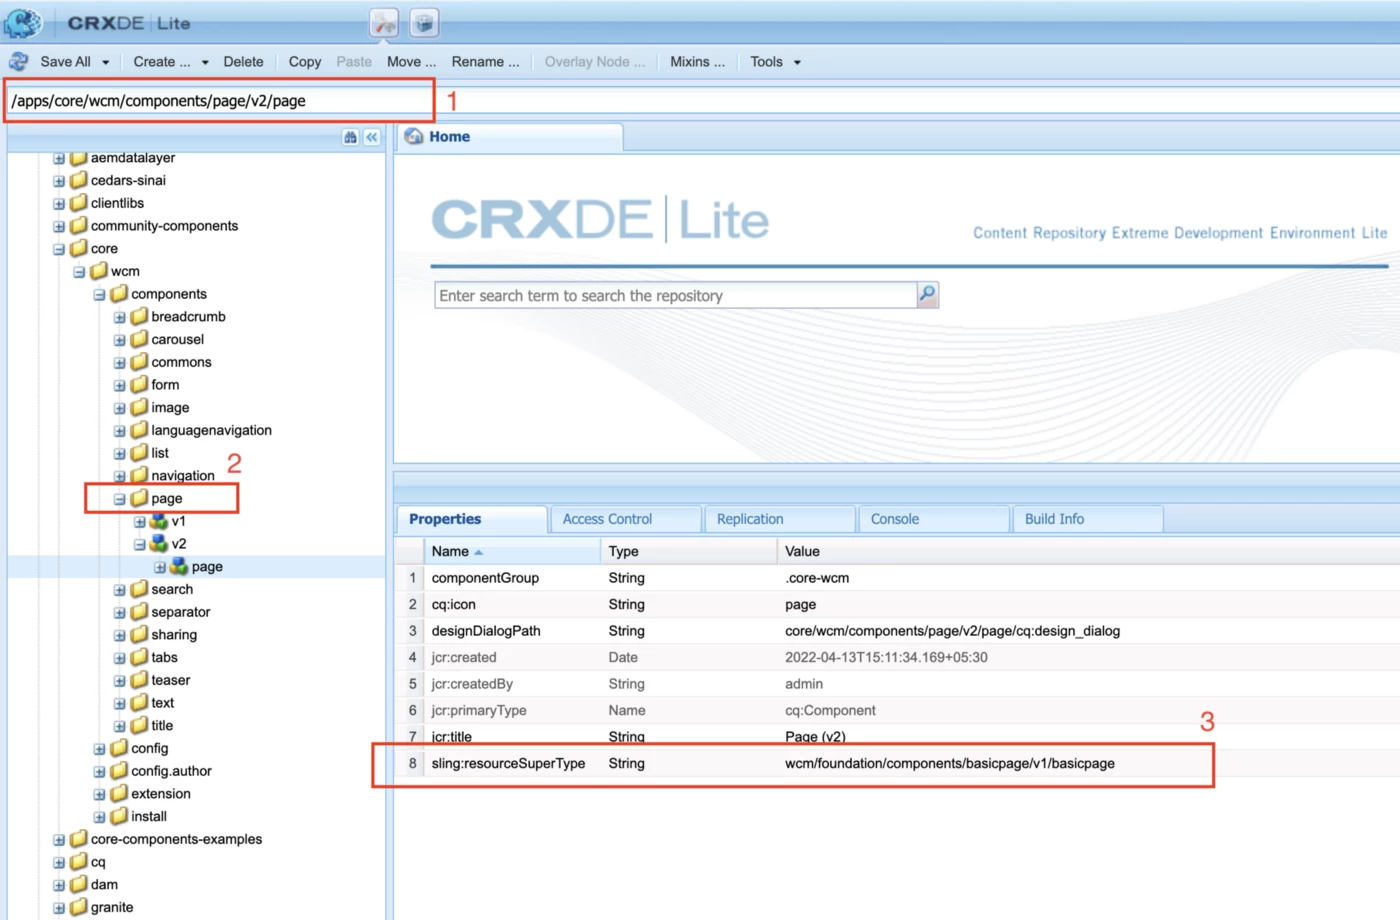Click the Delete button
This screenshot has height=920, width=1400.
[x=243, y=61]
